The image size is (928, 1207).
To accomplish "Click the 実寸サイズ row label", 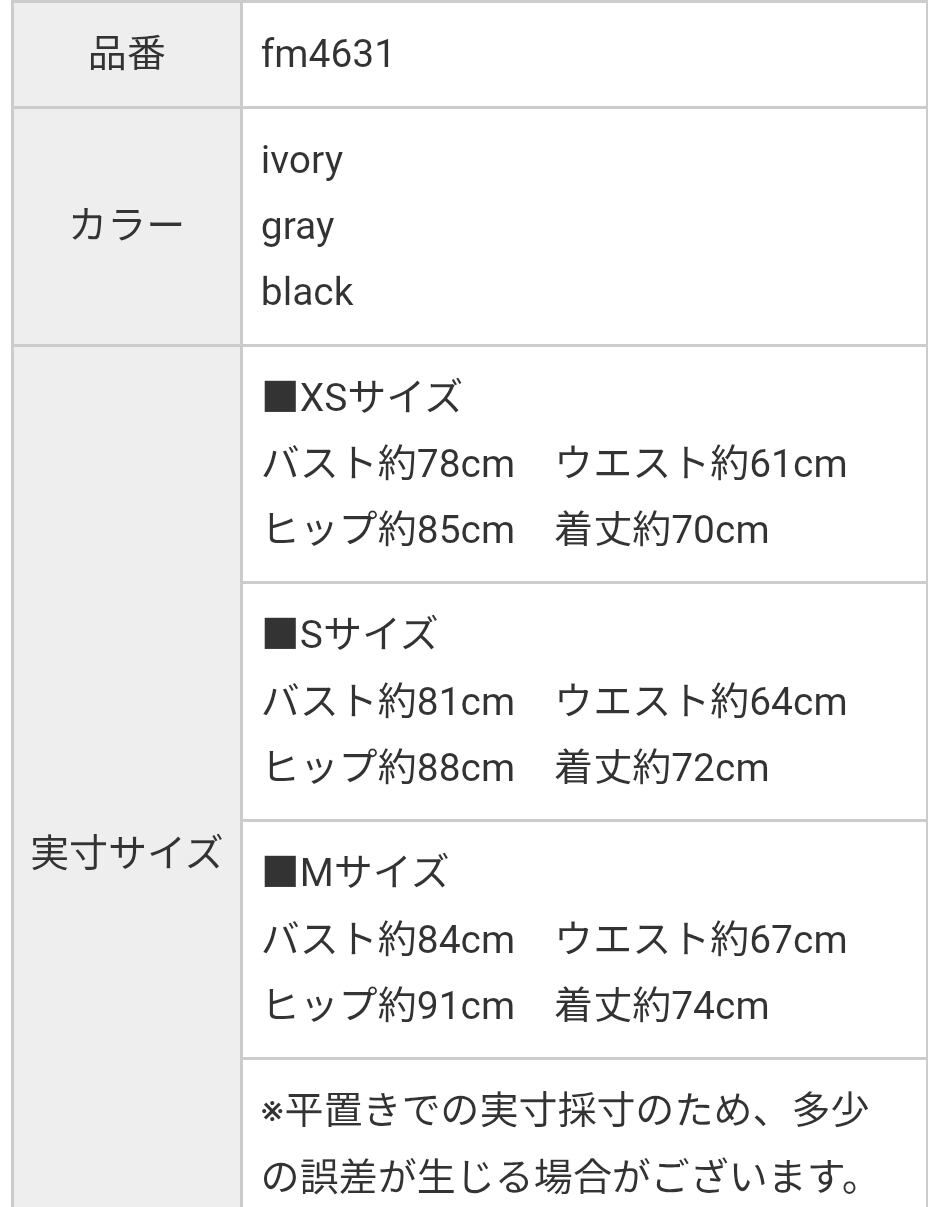I will pyautogui.click(x=126, y=853).
